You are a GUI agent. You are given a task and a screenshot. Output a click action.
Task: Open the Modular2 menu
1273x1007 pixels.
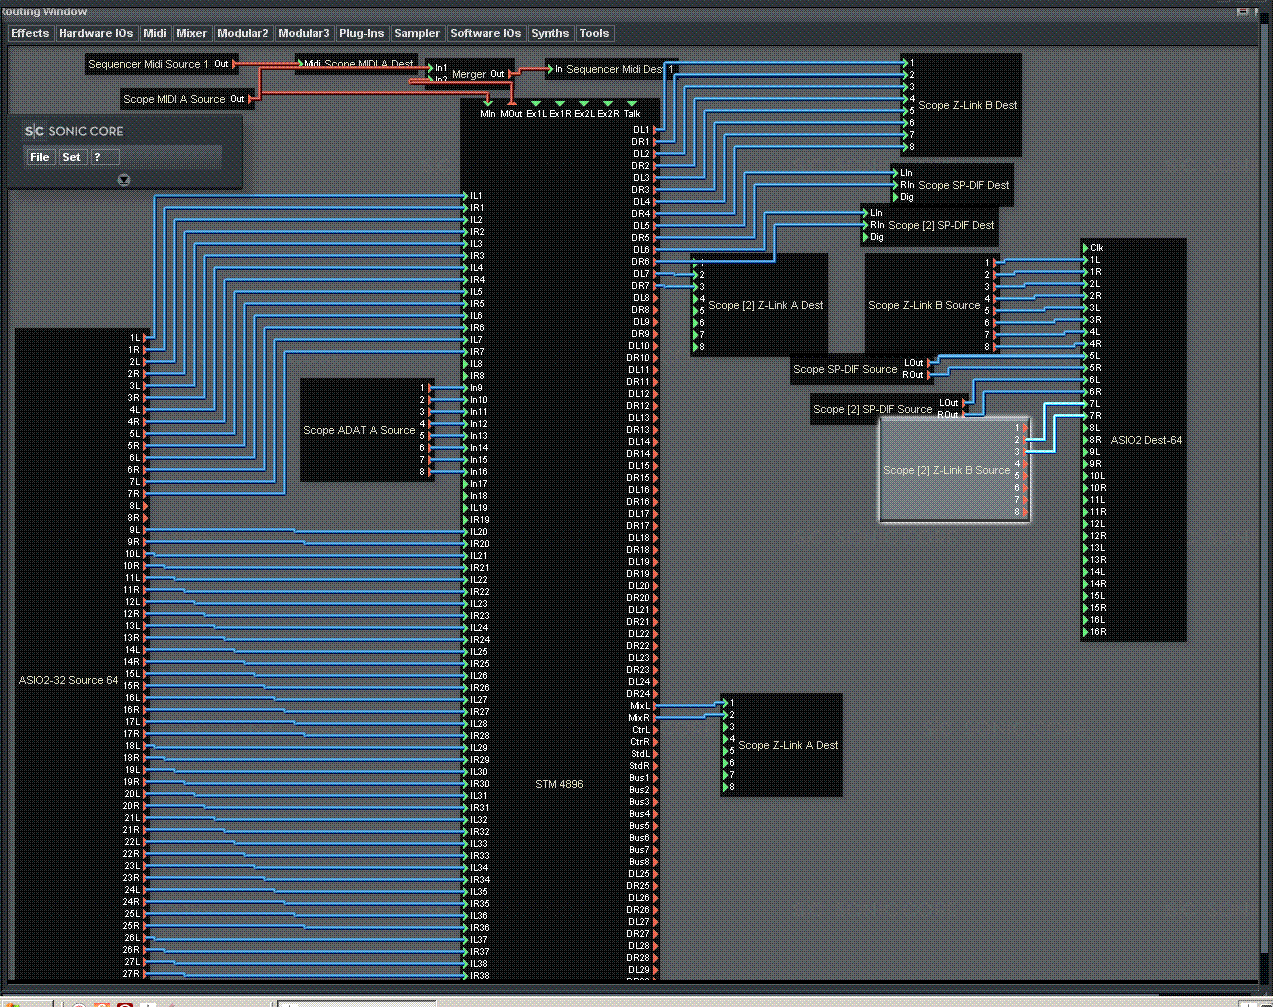(x=243, y=33)
